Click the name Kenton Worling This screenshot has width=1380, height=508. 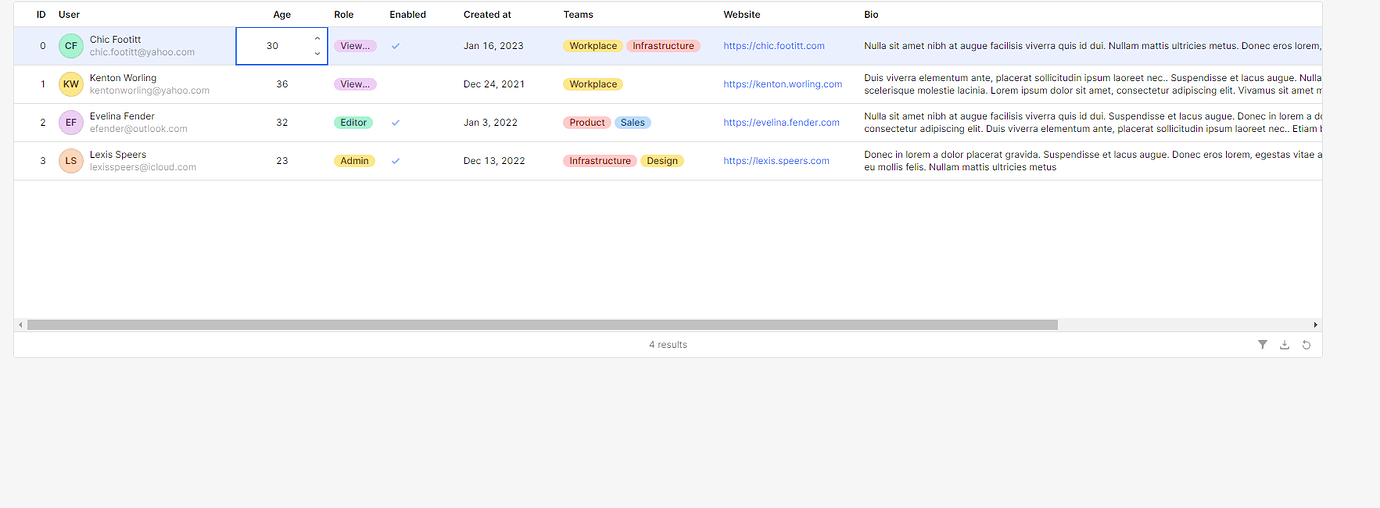tap(123, 78)
